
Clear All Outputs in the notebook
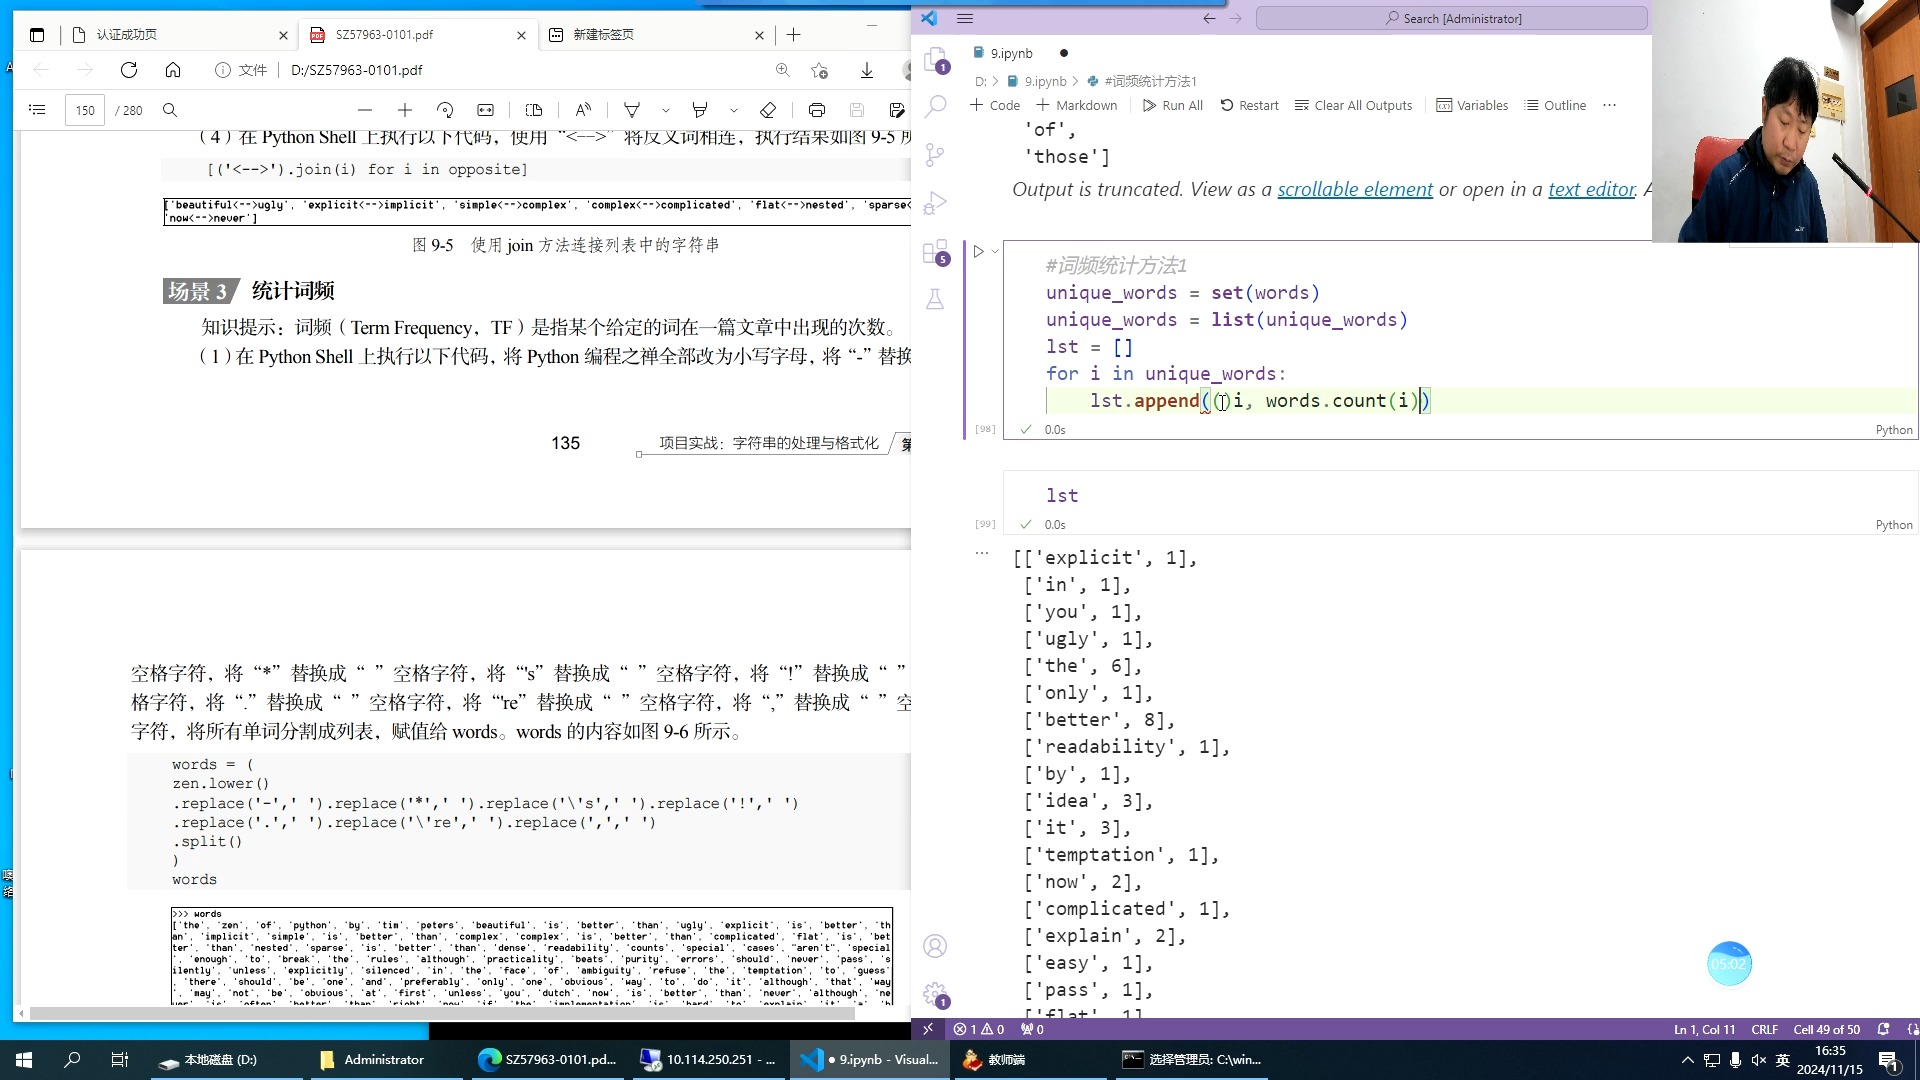pos(1353,105)
